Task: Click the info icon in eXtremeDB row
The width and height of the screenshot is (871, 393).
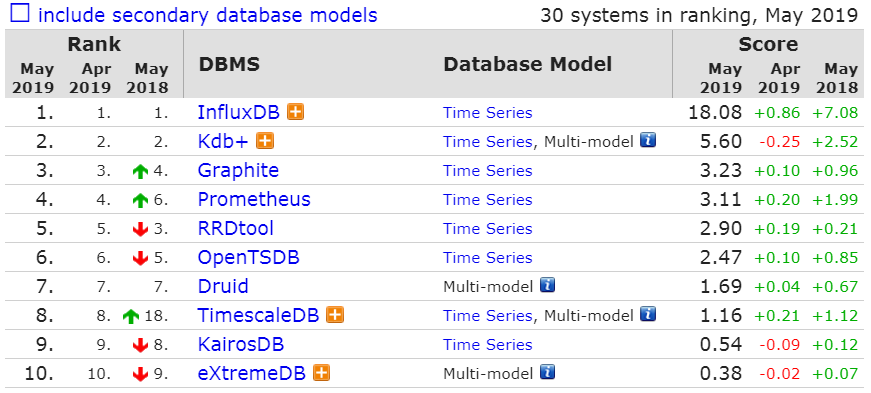Action: tap(547, 372)
